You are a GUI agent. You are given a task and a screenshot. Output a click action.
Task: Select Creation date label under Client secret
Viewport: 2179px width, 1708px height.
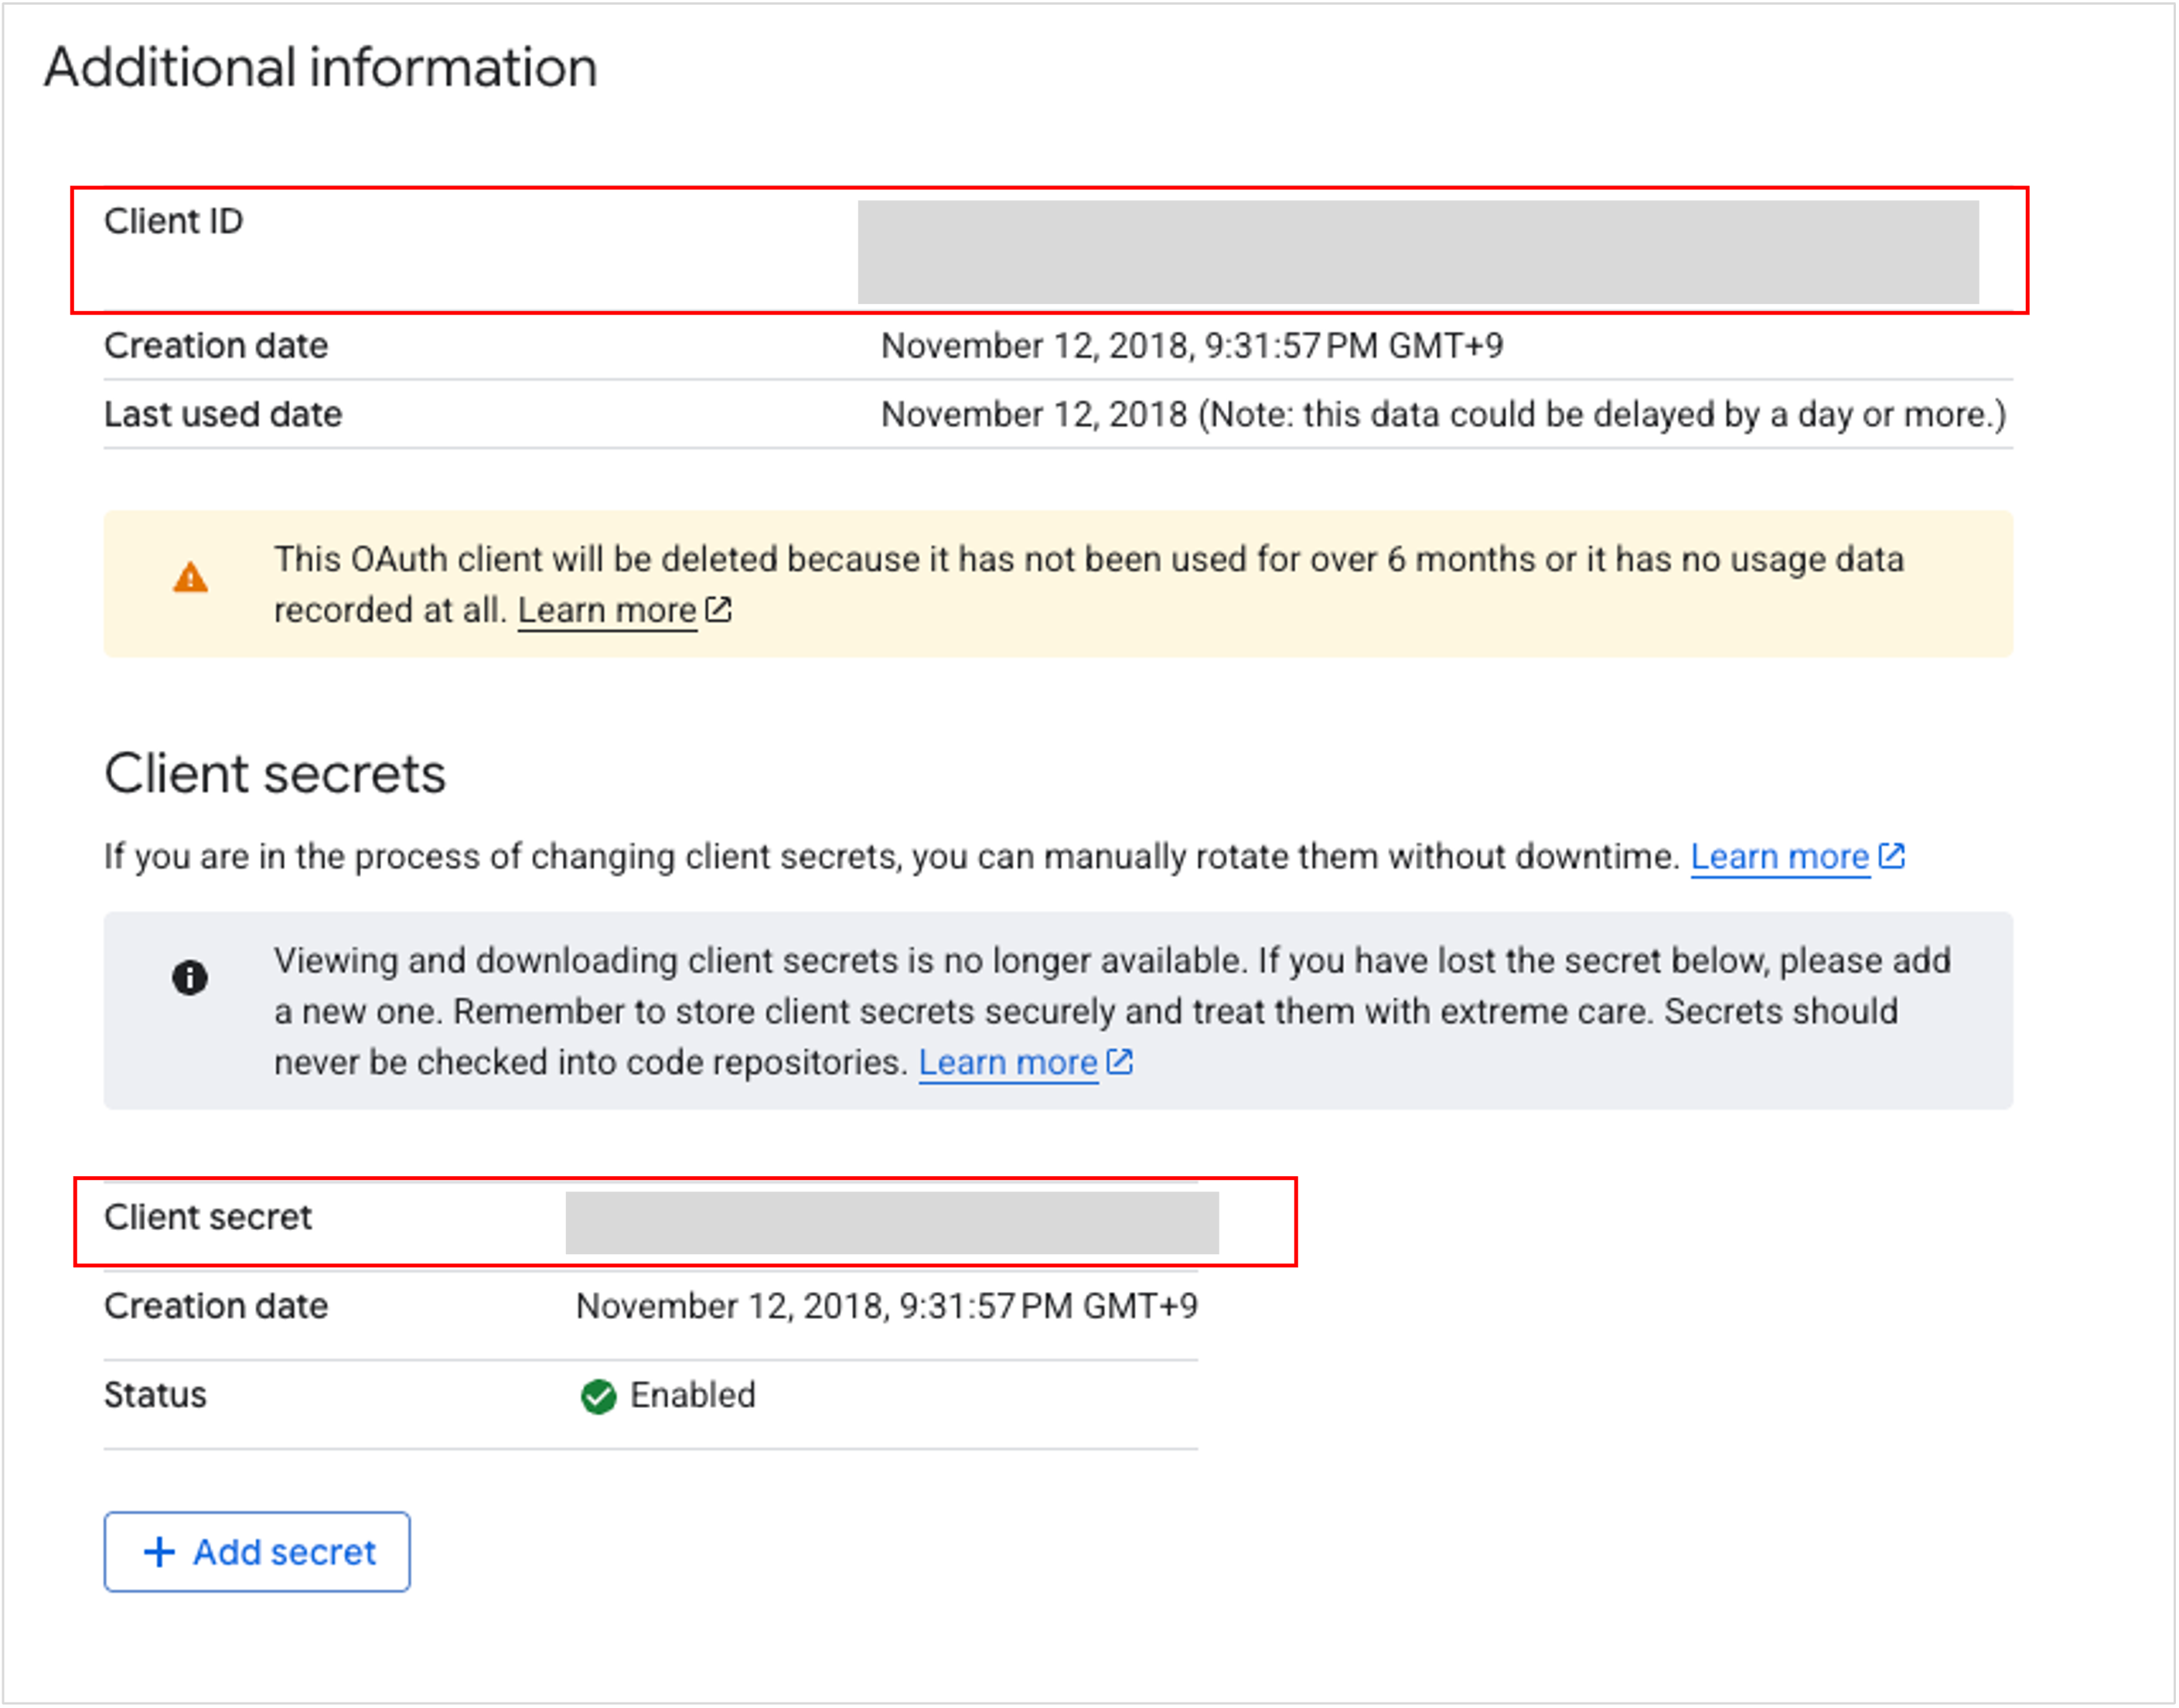tap(216, 1306)
